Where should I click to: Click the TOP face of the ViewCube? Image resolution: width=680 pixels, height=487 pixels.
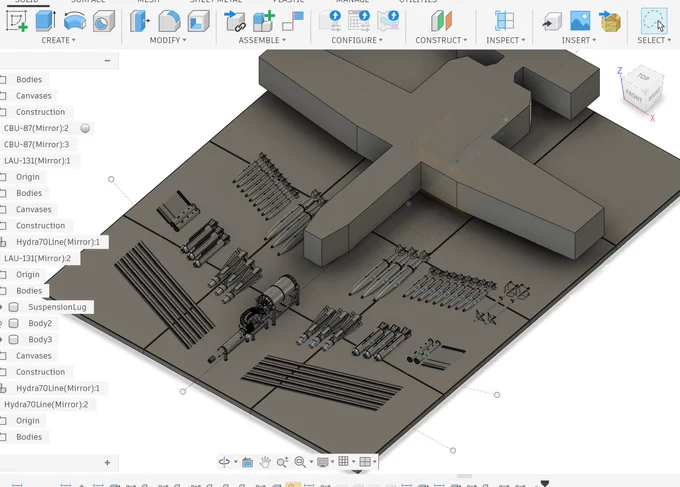pos(644,77)
